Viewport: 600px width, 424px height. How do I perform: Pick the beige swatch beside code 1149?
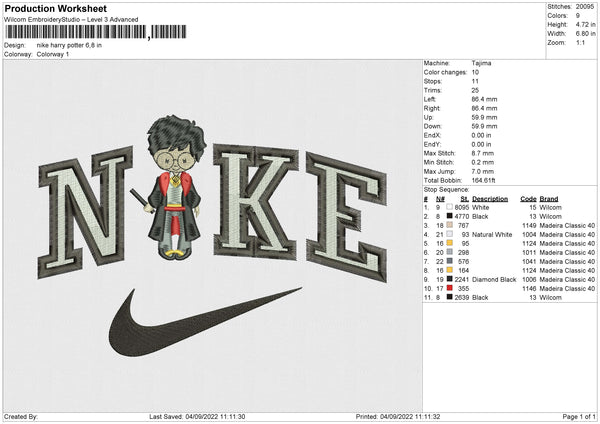(x=450, y=225)
